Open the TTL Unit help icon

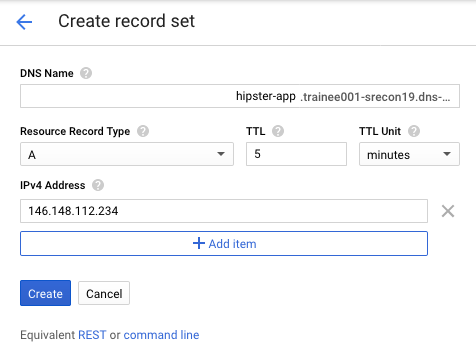click(x=414, y=131)
